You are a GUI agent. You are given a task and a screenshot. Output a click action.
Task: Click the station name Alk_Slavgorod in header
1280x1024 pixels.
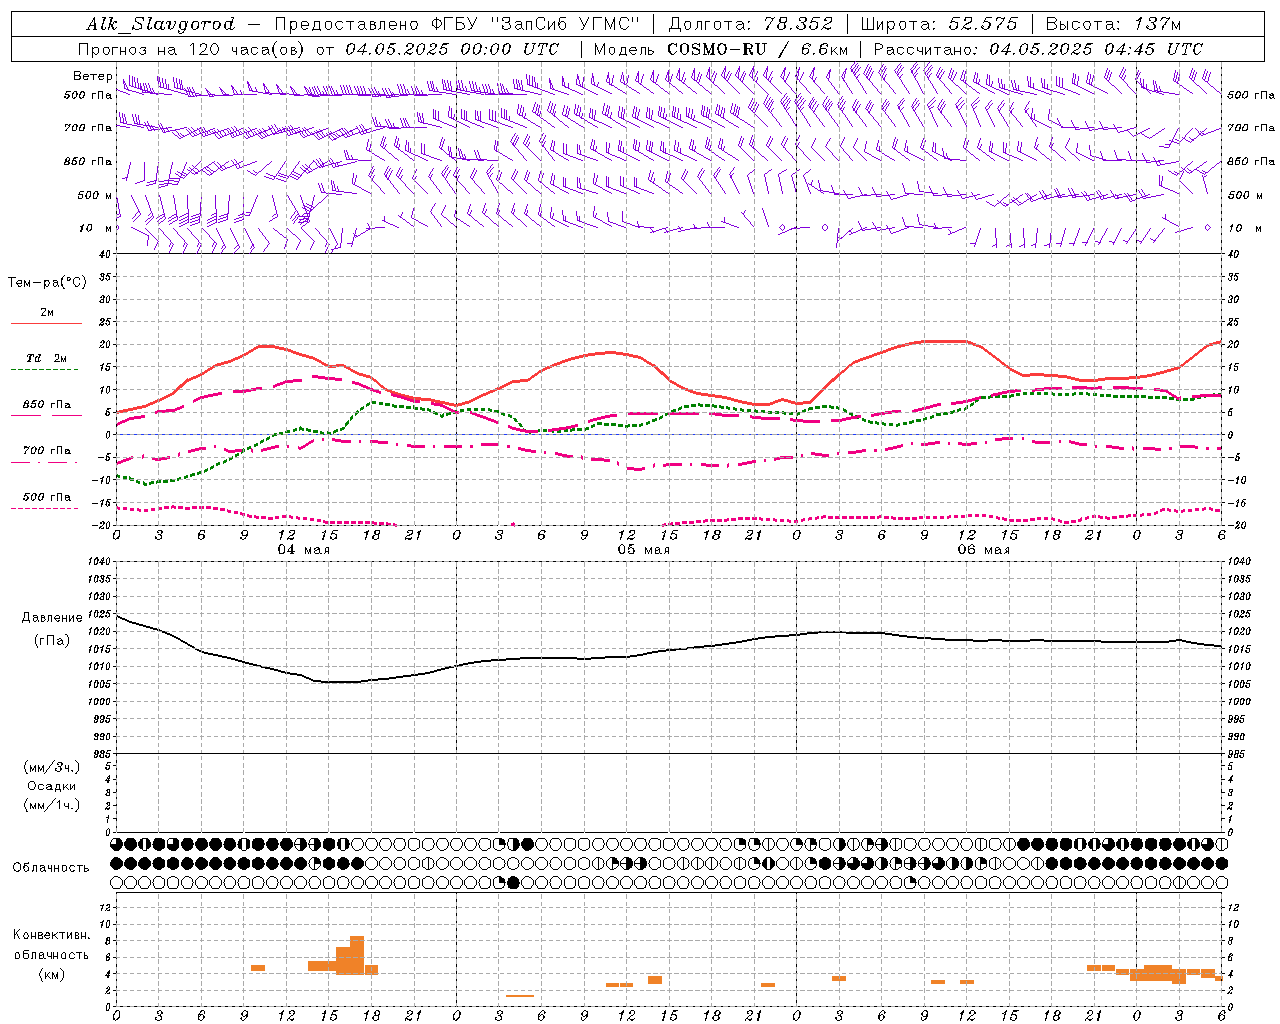point(161,24)
